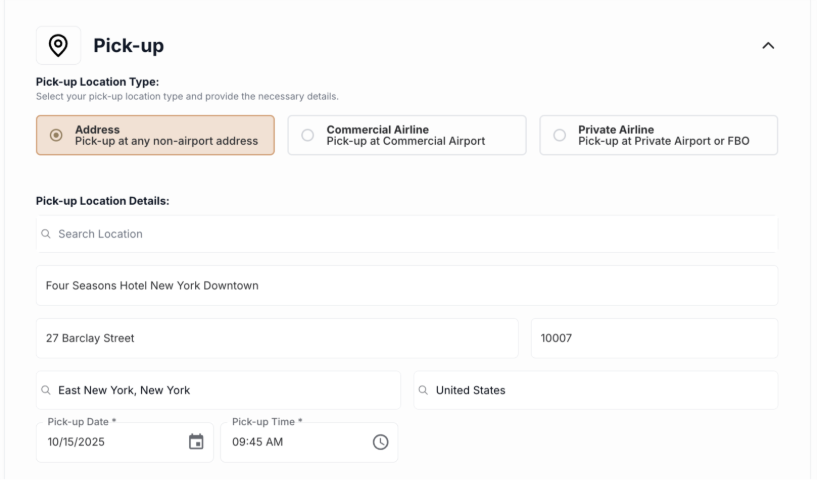Click the 27 Barclay Street address field
Image resolution: width=817 pixels, height=480 pixels.
(276, 338)
